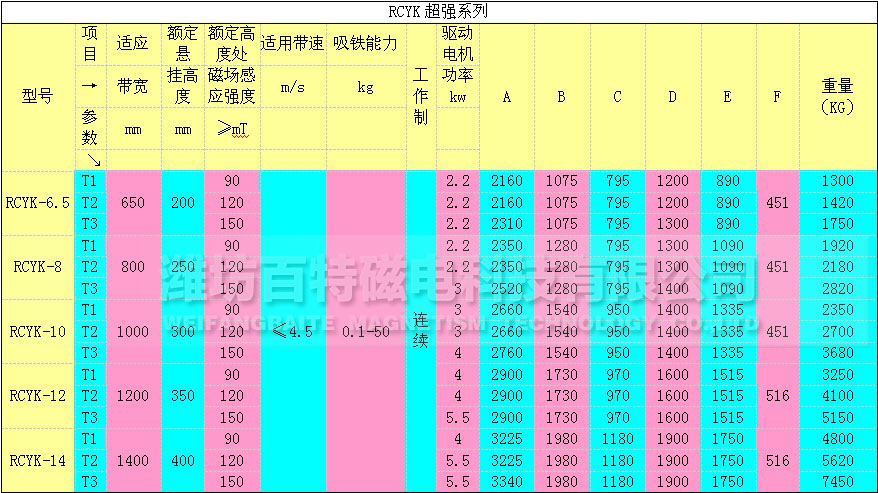Click the weight value 7450
The height and width of the screenshot is (493, 878).
click(x=836, y=482)
